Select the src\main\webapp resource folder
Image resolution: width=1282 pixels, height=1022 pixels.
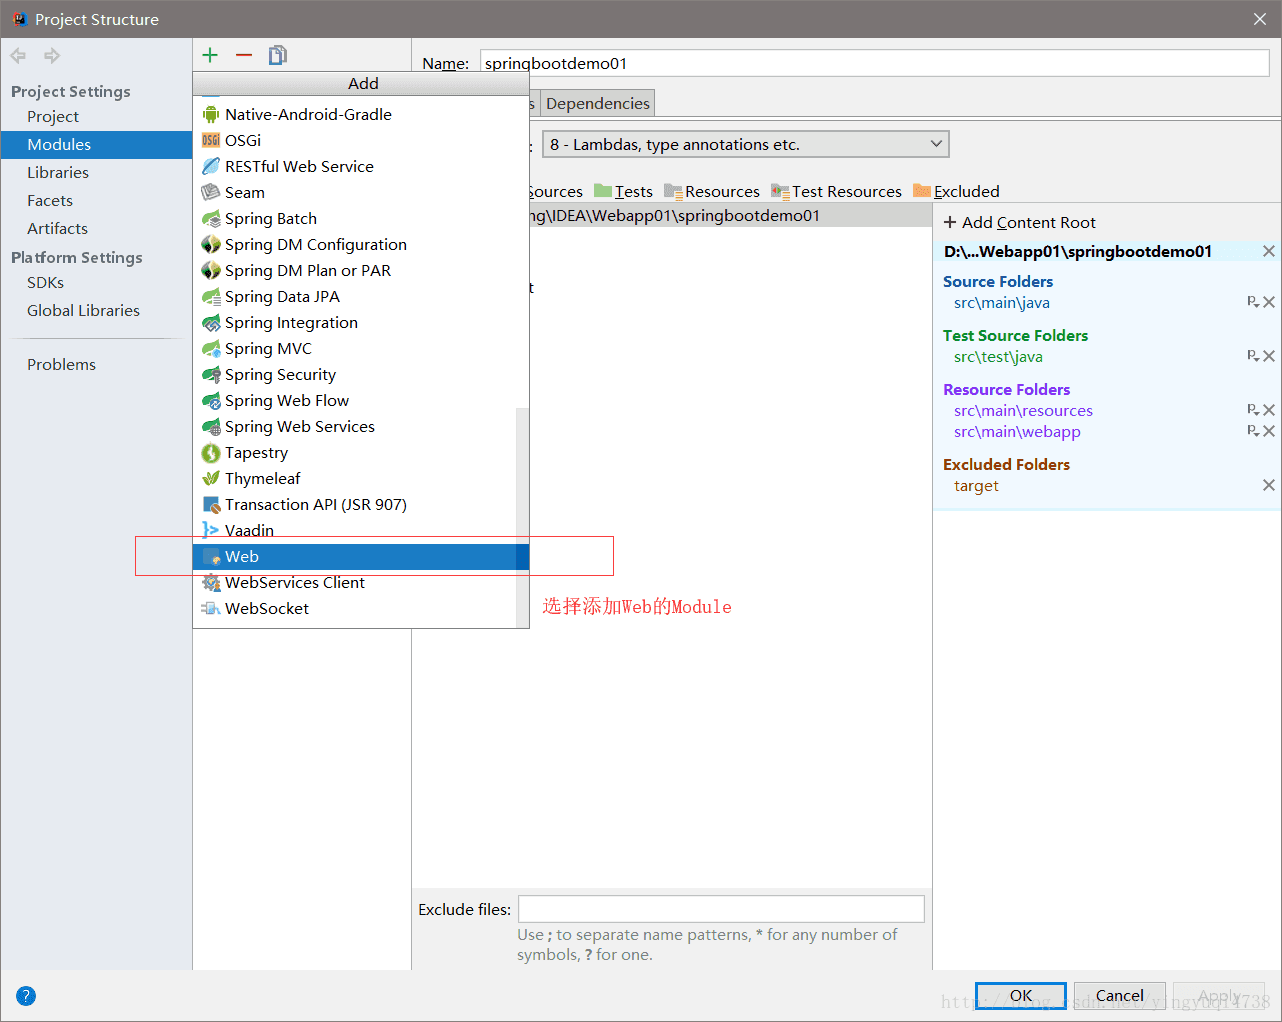click(1017, 432)
